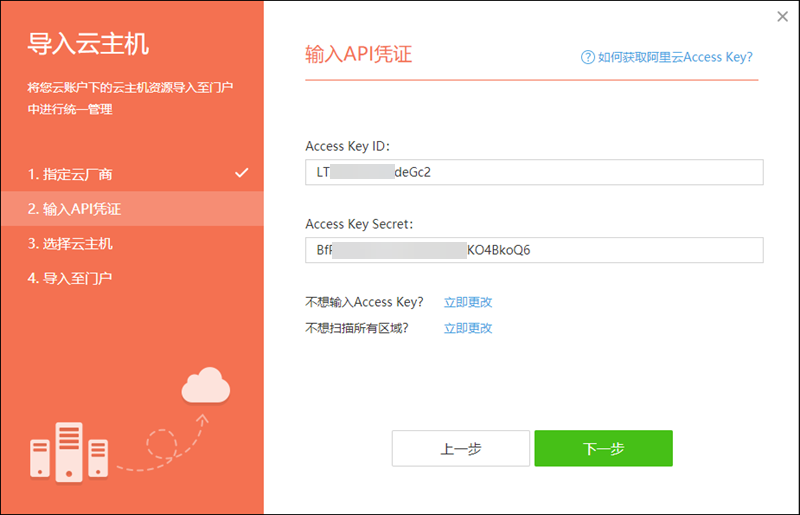Click 立即更改 next to 不想扫描所有区域?
The width and height of the screenshot is (800, 515).
(x=468, y=328)
